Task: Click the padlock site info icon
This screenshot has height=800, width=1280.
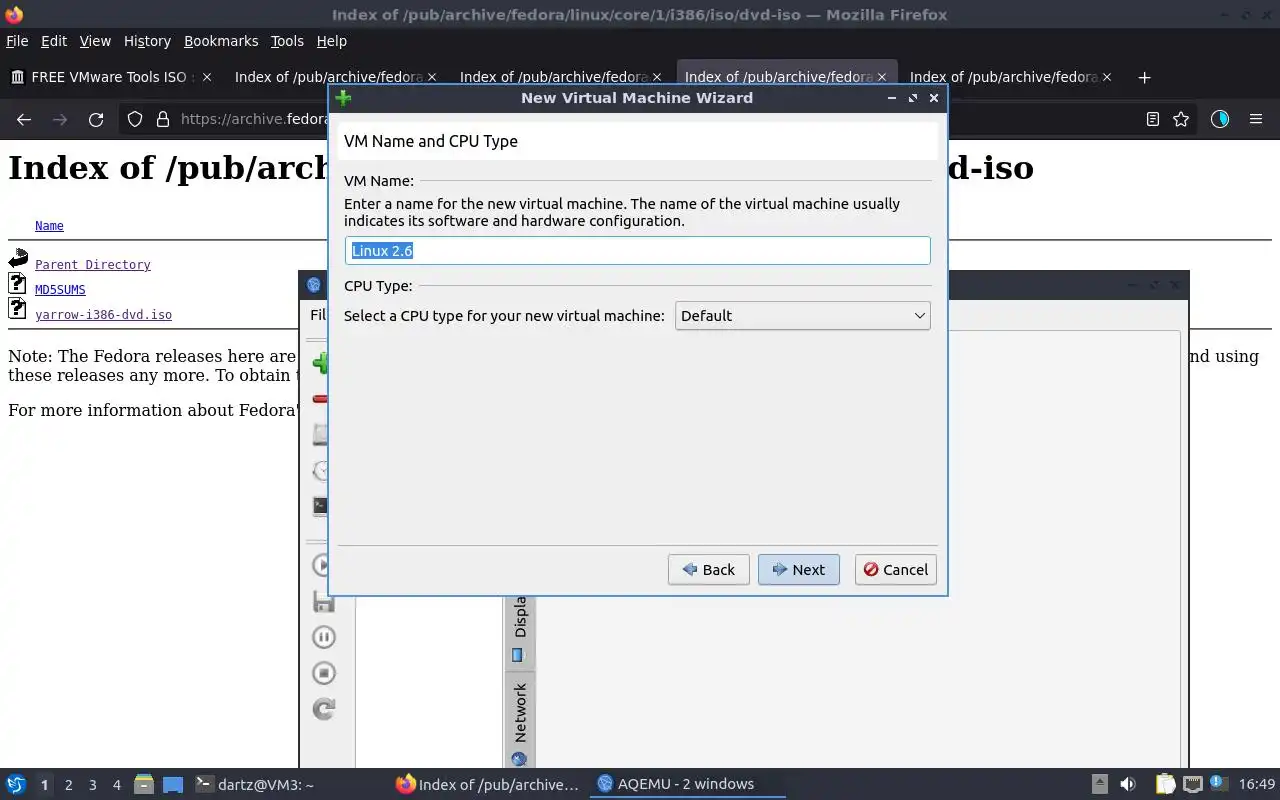Action: coord(162,119)
